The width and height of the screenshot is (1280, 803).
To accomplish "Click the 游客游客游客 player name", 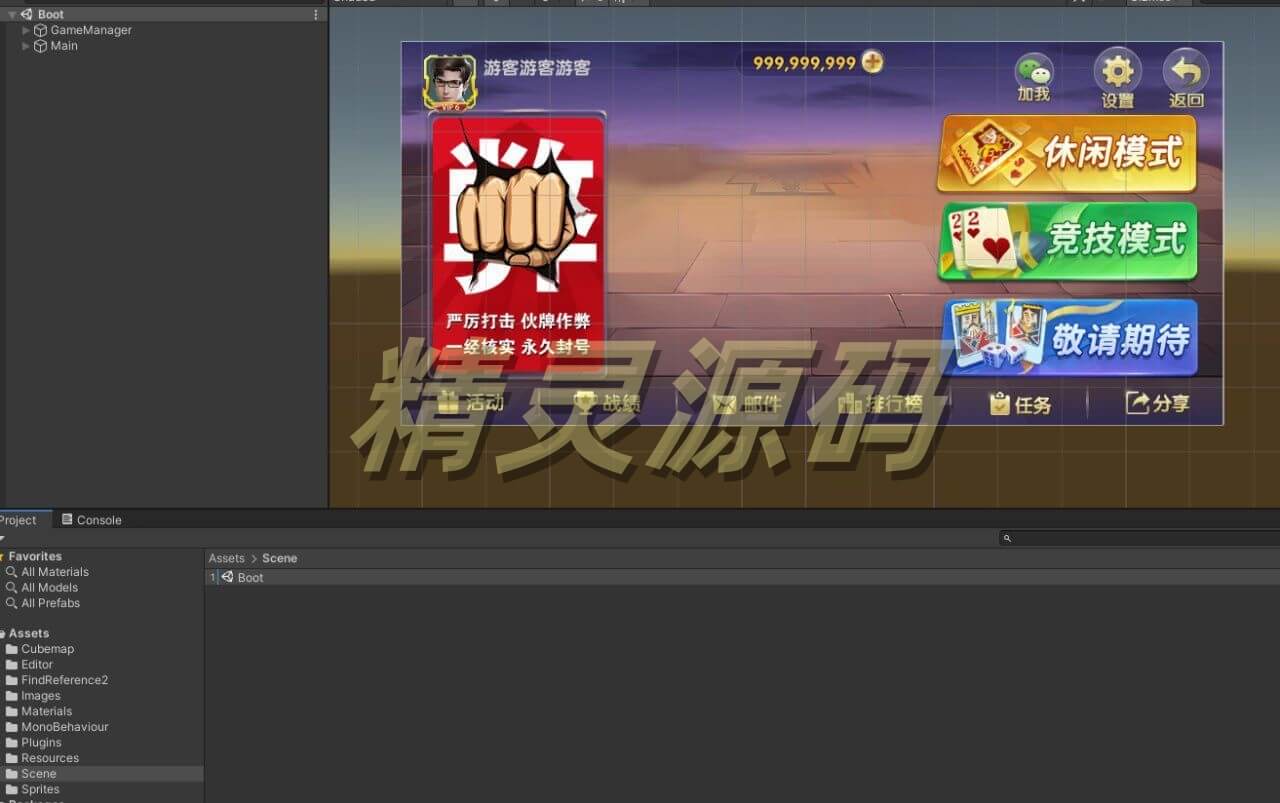I will coord(537,68).
